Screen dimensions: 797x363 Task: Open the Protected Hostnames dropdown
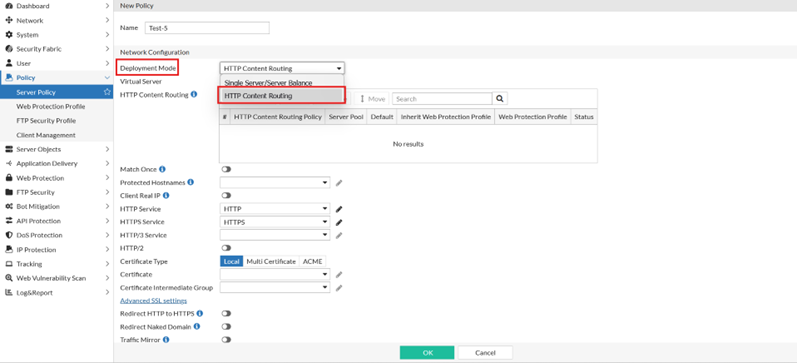(275, 182)
